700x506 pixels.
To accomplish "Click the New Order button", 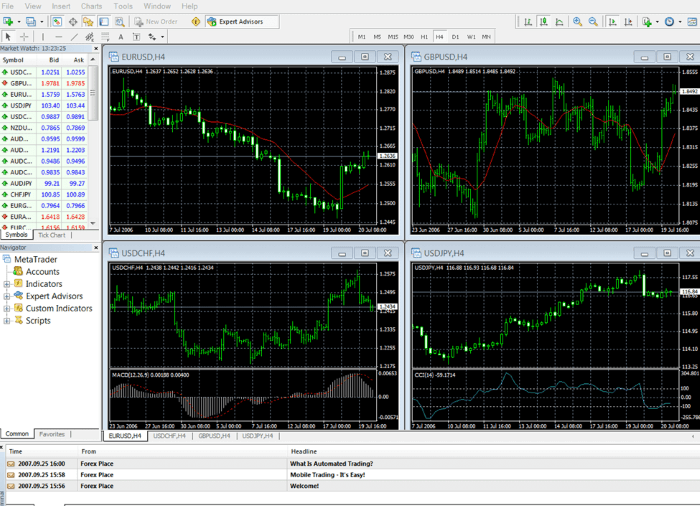I will [156, 21].
